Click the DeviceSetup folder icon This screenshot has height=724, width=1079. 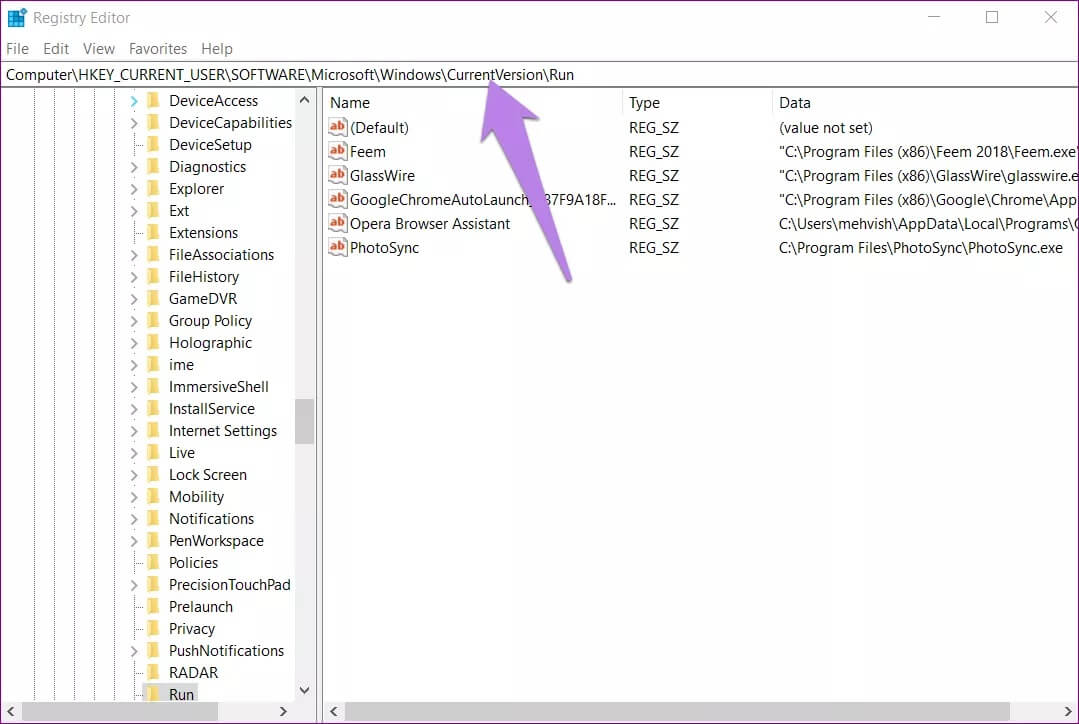point(153,145)
